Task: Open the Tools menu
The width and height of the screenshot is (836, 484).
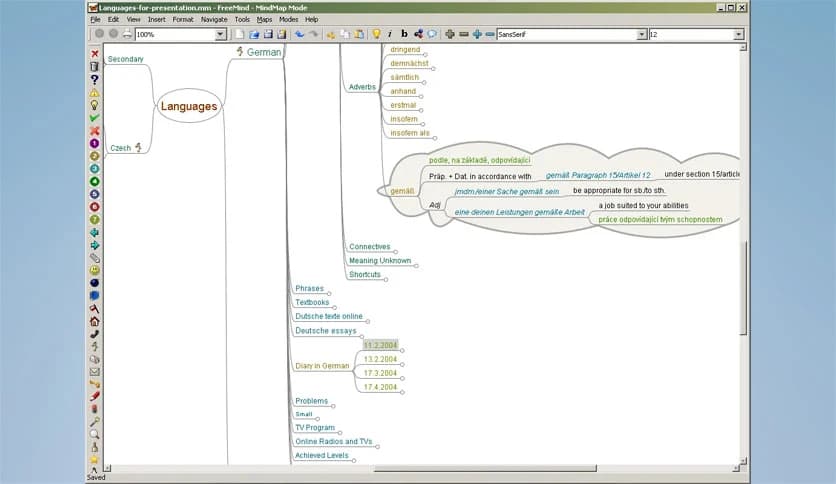Action: (x=242, y=19)
